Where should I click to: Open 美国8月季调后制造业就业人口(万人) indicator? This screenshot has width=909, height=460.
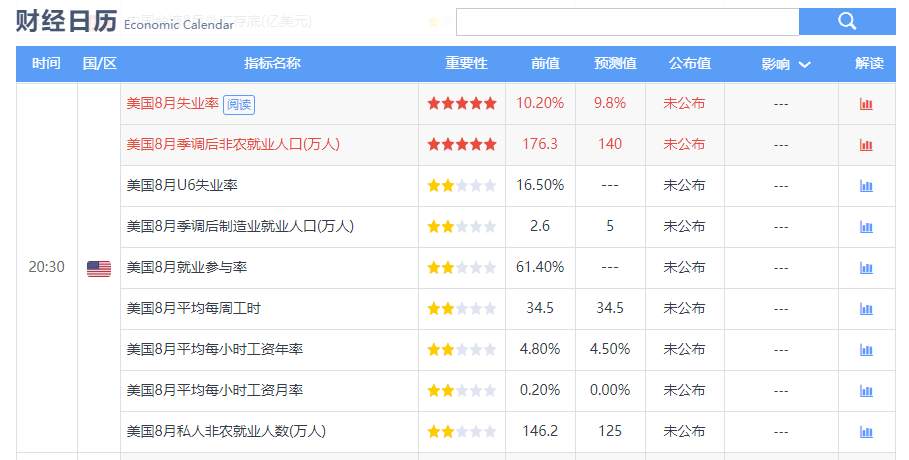240,226
